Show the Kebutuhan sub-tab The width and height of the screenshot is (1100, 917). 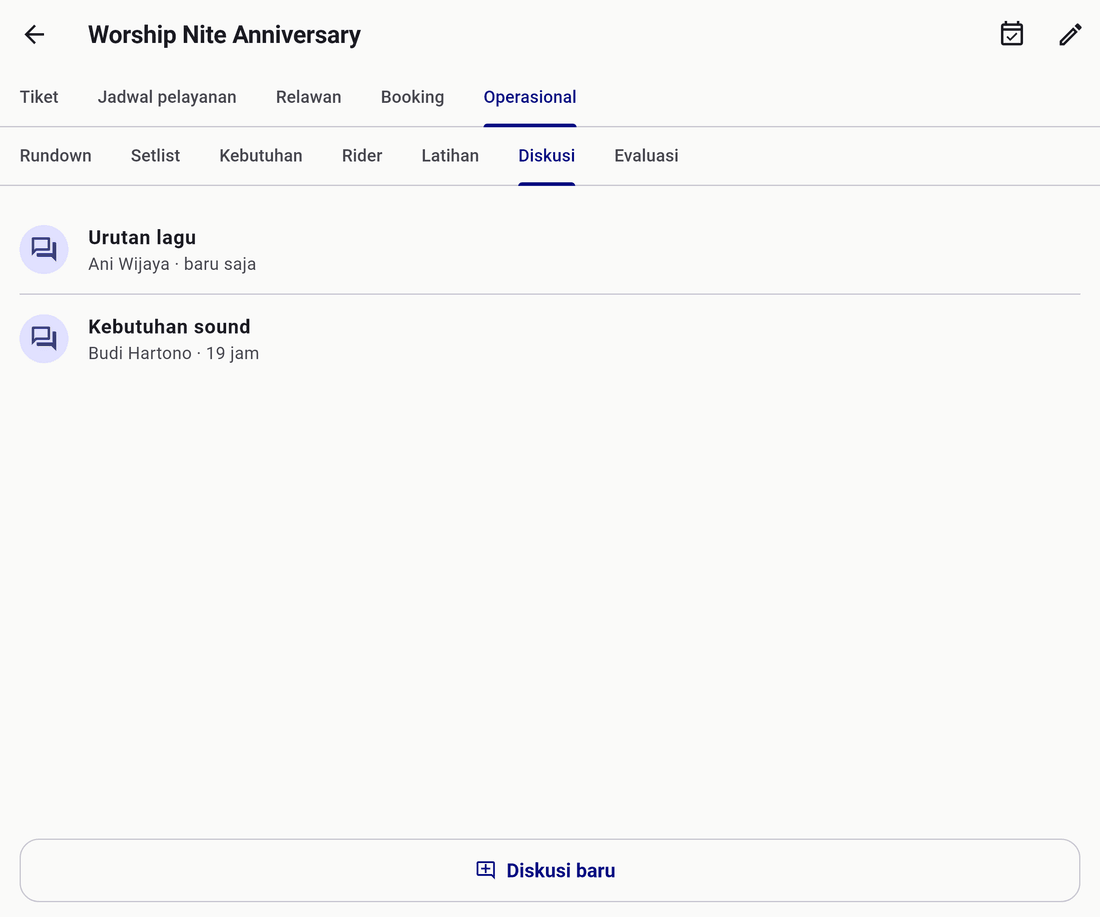click(261, 156)
